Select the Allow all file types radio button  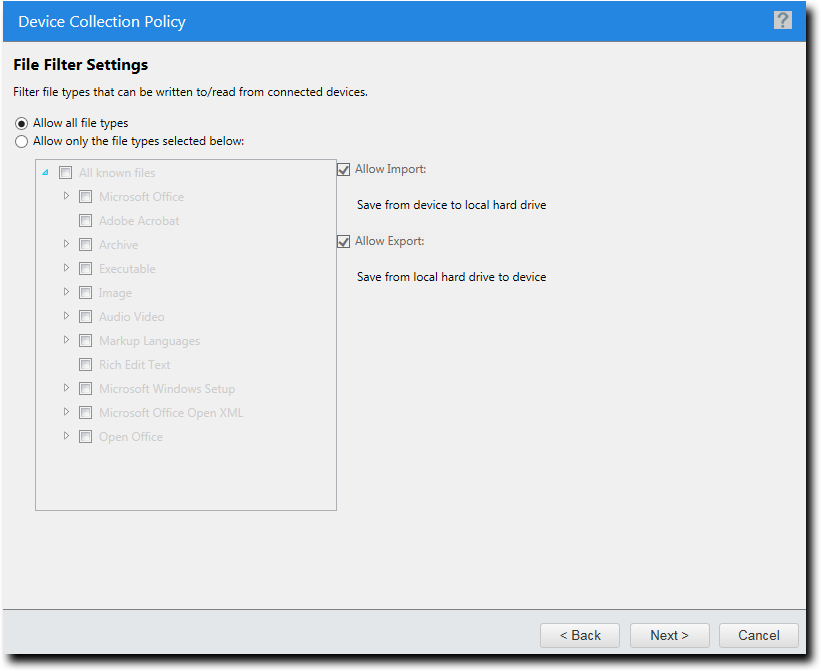click(21, 122)
